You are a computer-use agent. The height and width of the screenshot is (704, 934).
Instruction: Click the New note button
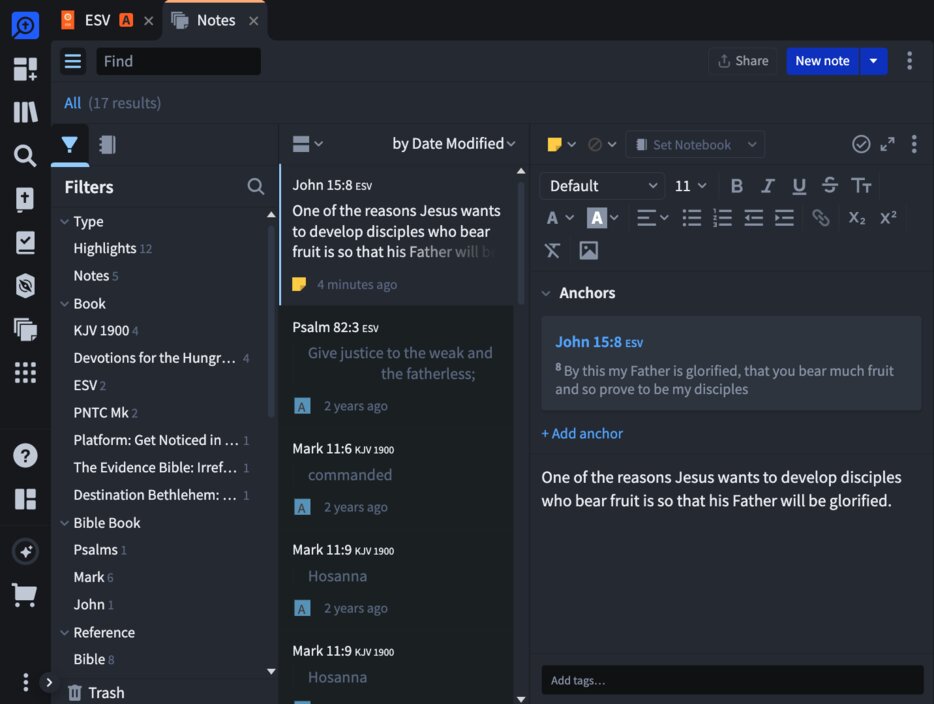[822, 60]
